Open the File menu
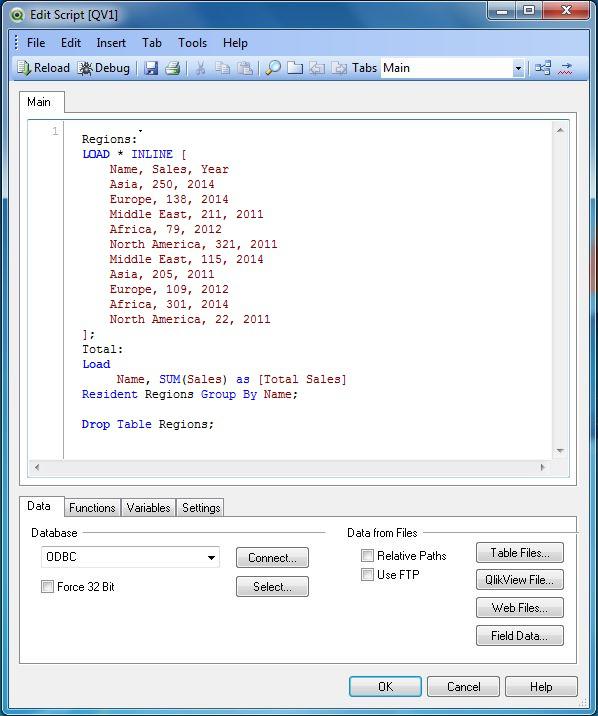598x716 pixels. (x=36, y=43)
